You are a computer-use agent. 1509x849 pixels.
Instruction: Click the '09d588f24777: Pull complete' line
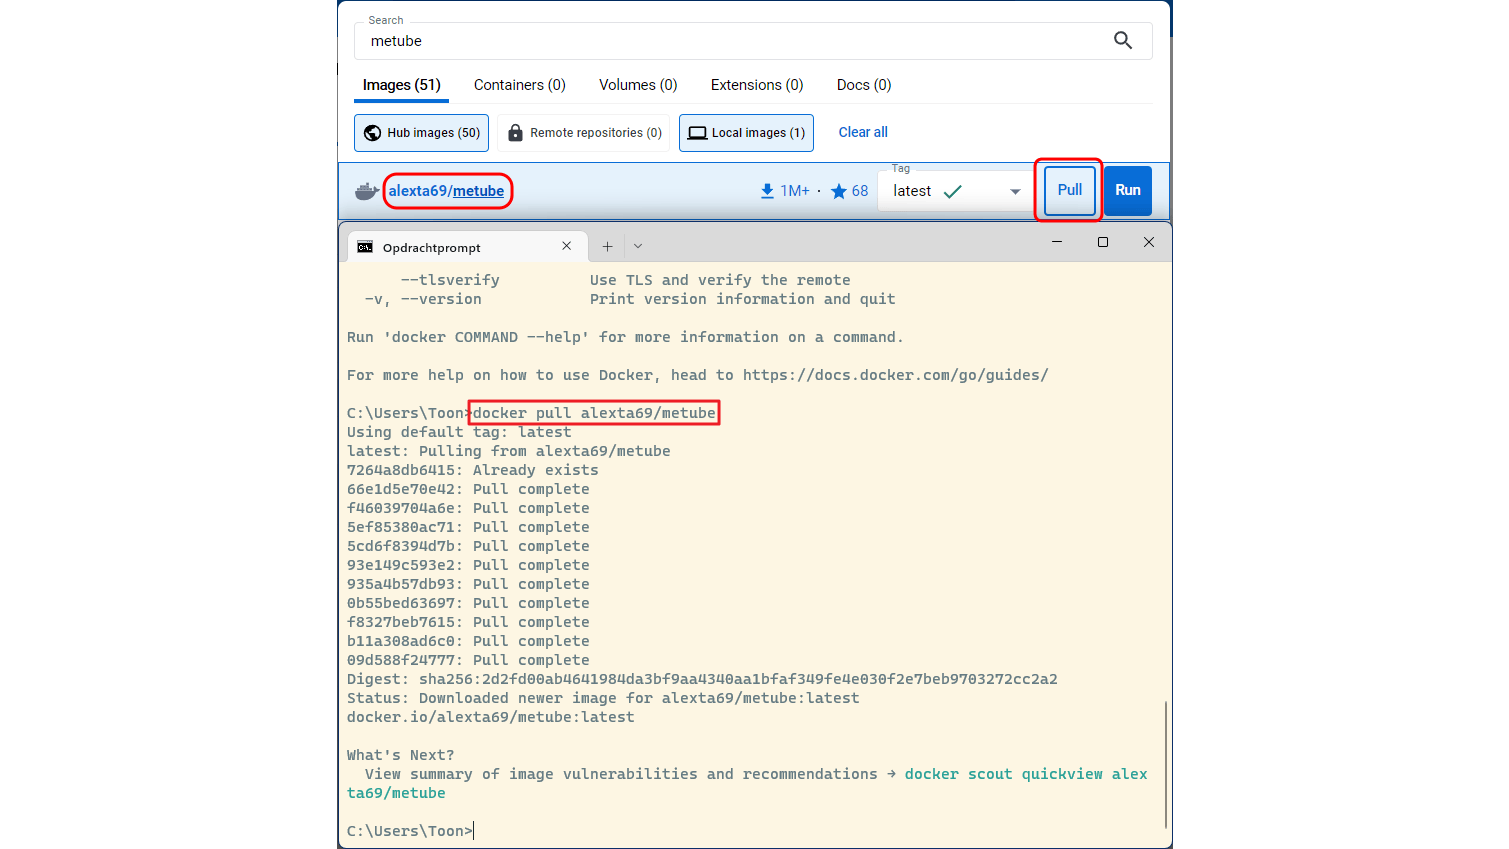(x=468, y=660)
